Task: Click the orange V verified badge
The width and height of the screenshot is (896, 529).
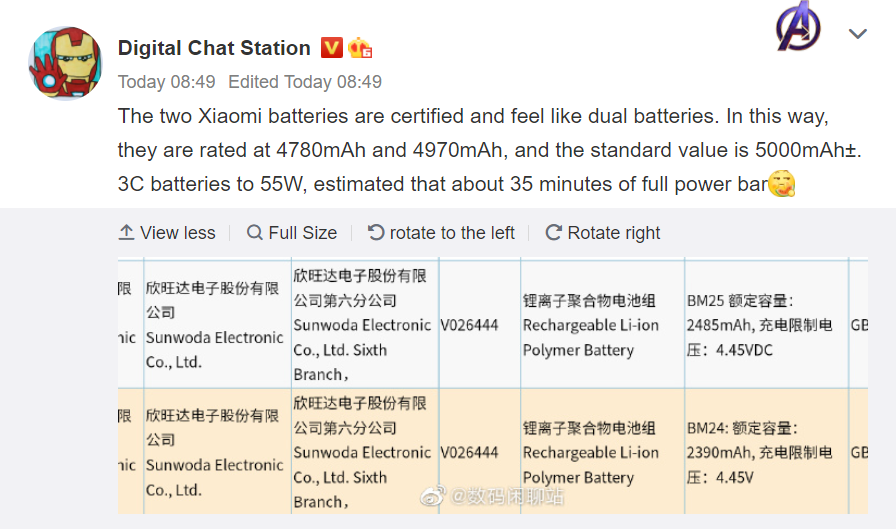Action: pos(332,47)
